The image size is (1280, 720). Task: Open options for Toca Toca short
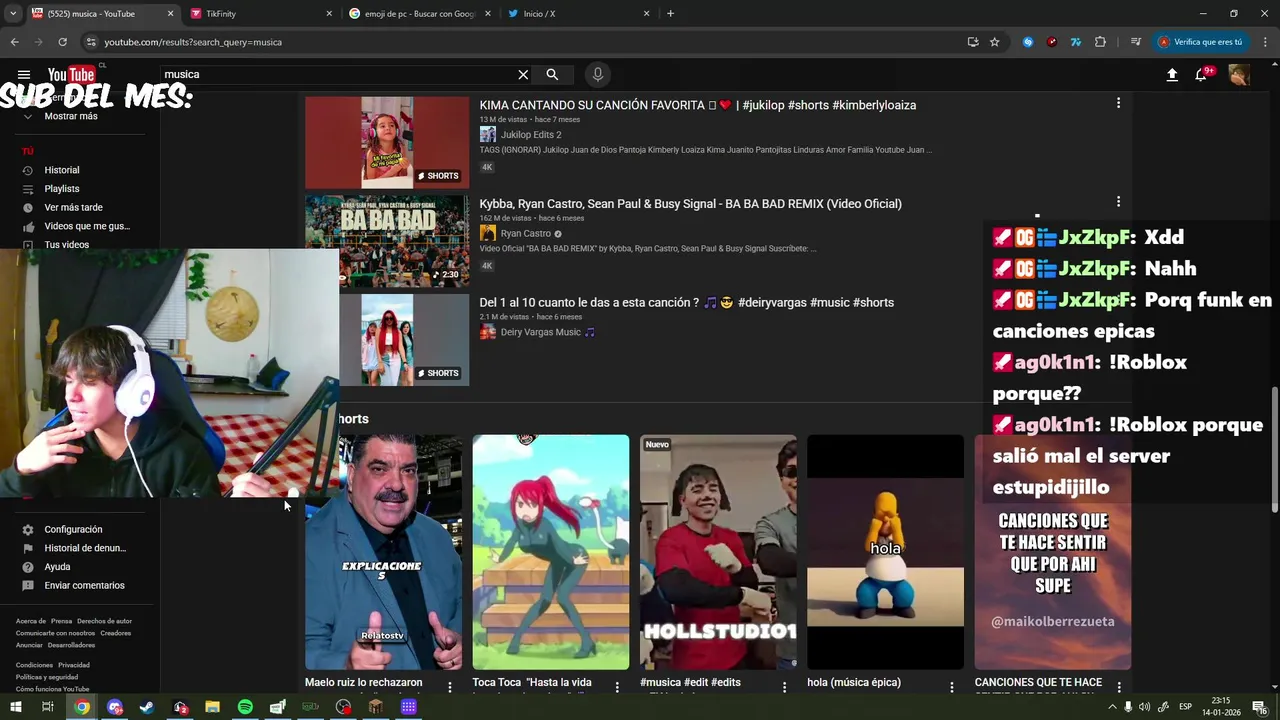(617, 687)
